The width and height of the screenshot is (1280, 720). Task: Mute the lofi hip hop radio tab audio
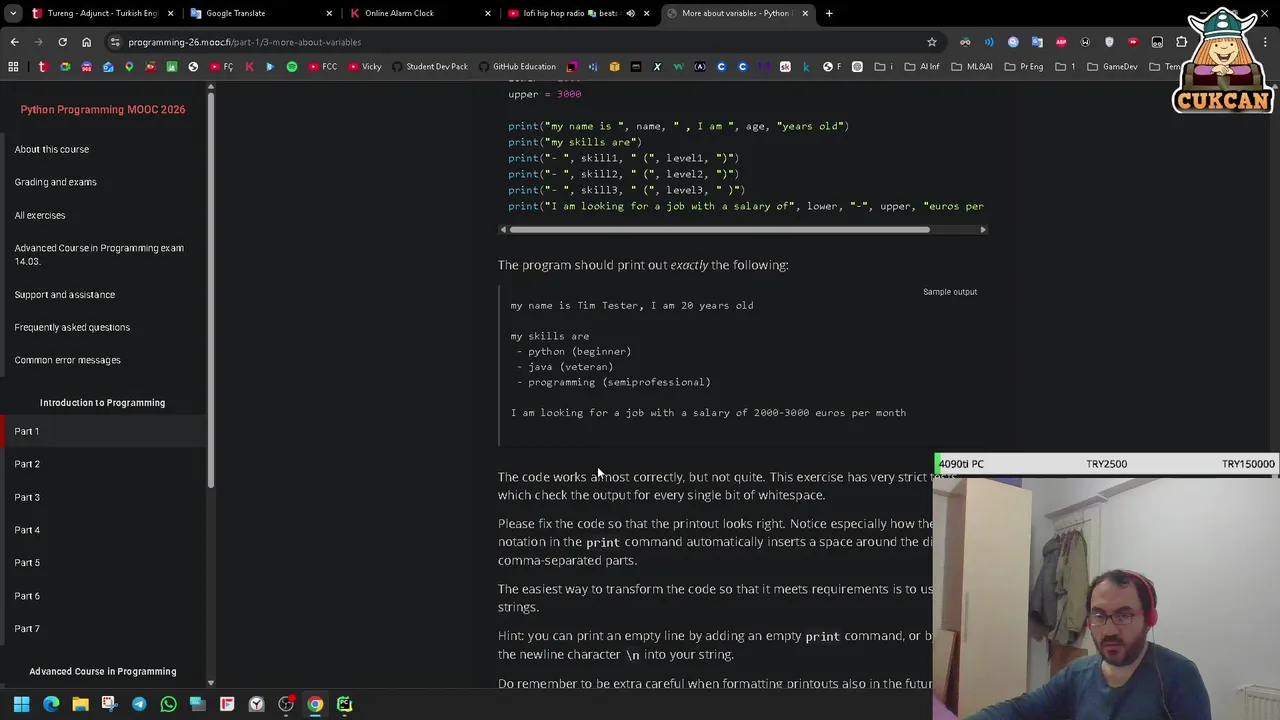[630, 13]
